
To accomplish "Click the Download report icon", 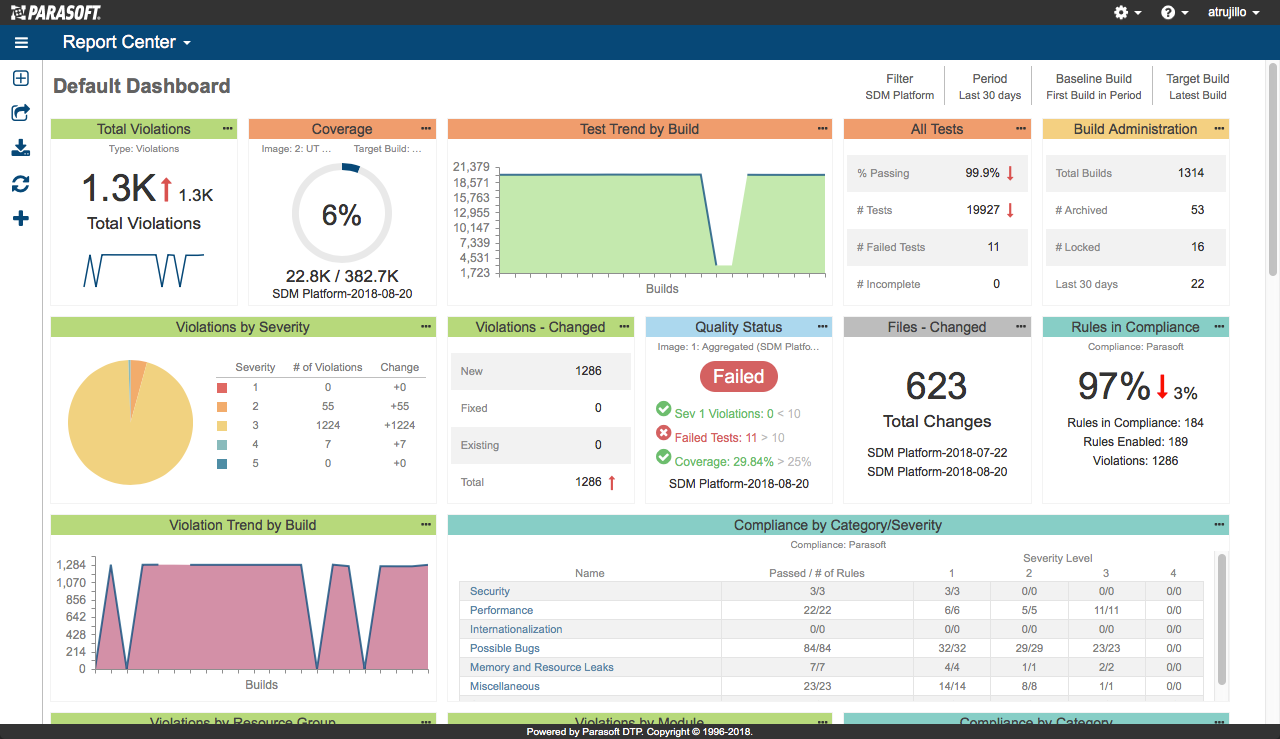I will (x=21, y=148).
